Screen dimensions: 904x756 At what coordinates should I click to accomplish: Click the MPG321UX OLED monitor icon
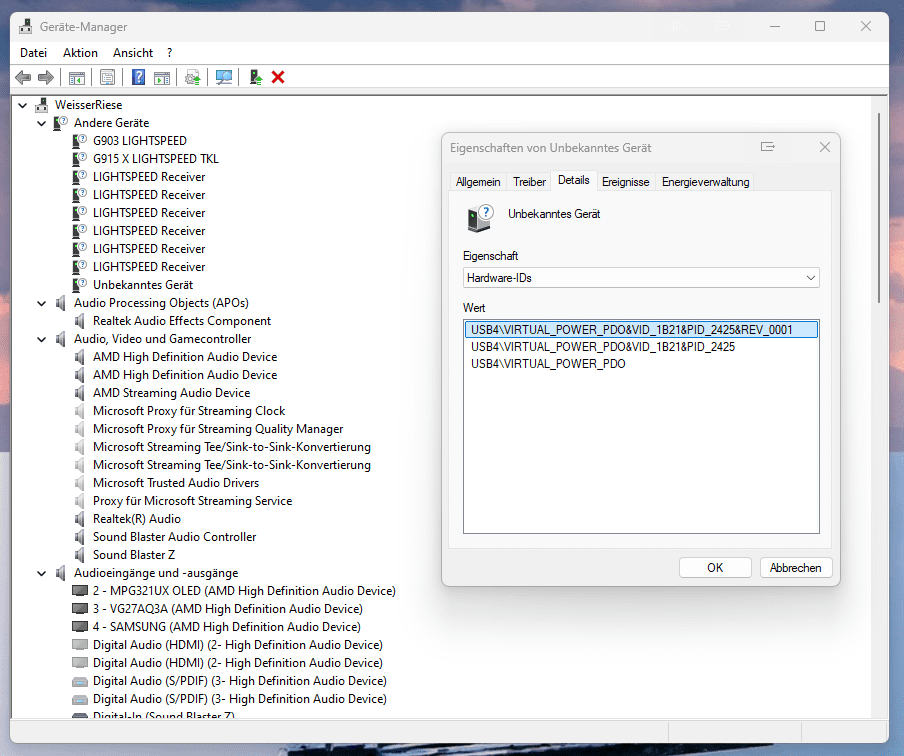80,591
